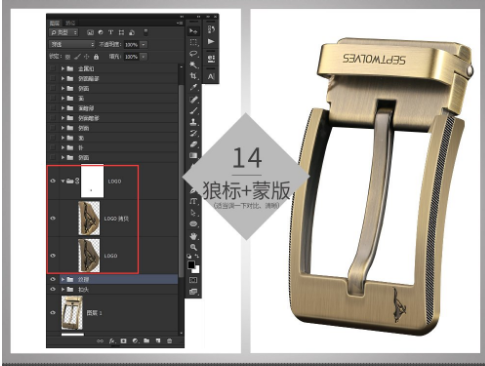Viewport: 485px width, 366px height.
Task: Change the screen mode
Action: coord(193,292)
